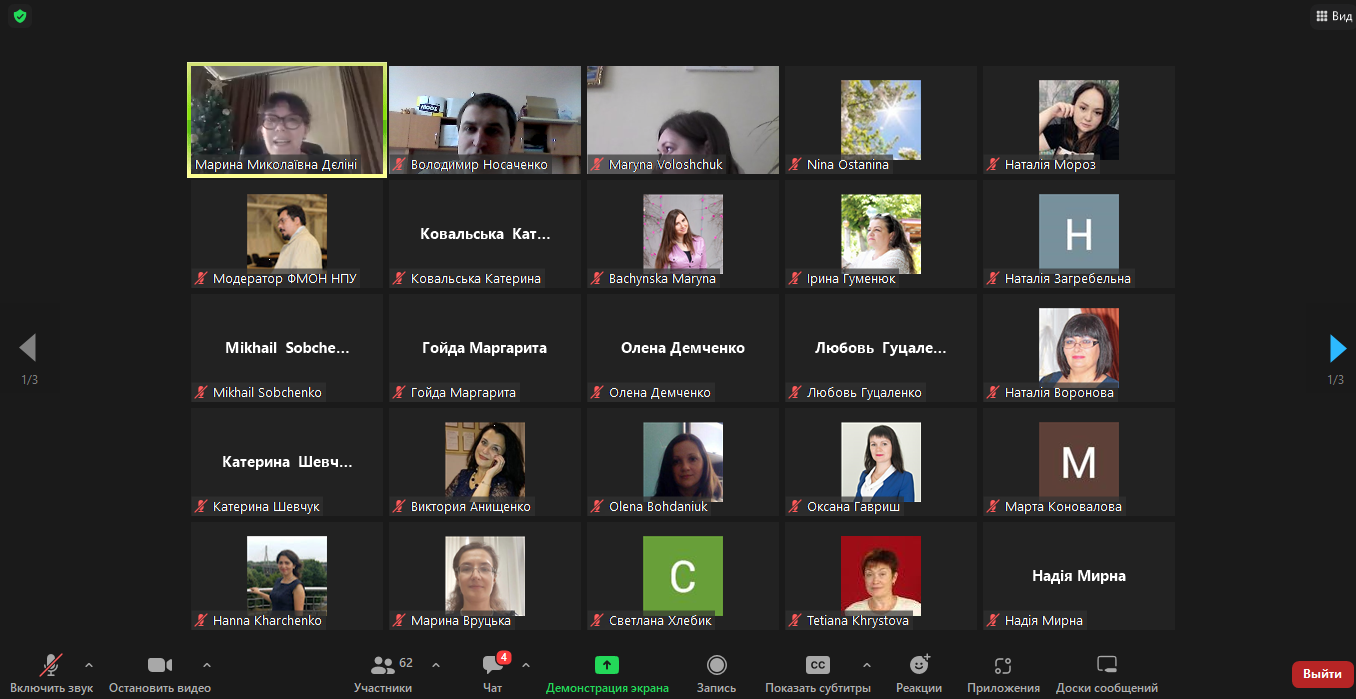The image size is (1356, 699).
Task: Expand the caret next to Показать субтитры
Action: pyautogui.click(x=866, y=664)
